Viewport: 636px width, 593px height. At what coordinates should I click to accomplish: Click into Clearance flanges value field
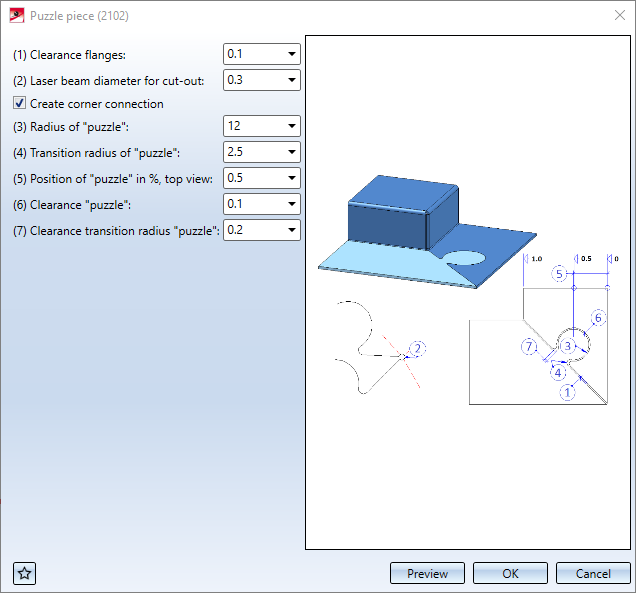252,54
